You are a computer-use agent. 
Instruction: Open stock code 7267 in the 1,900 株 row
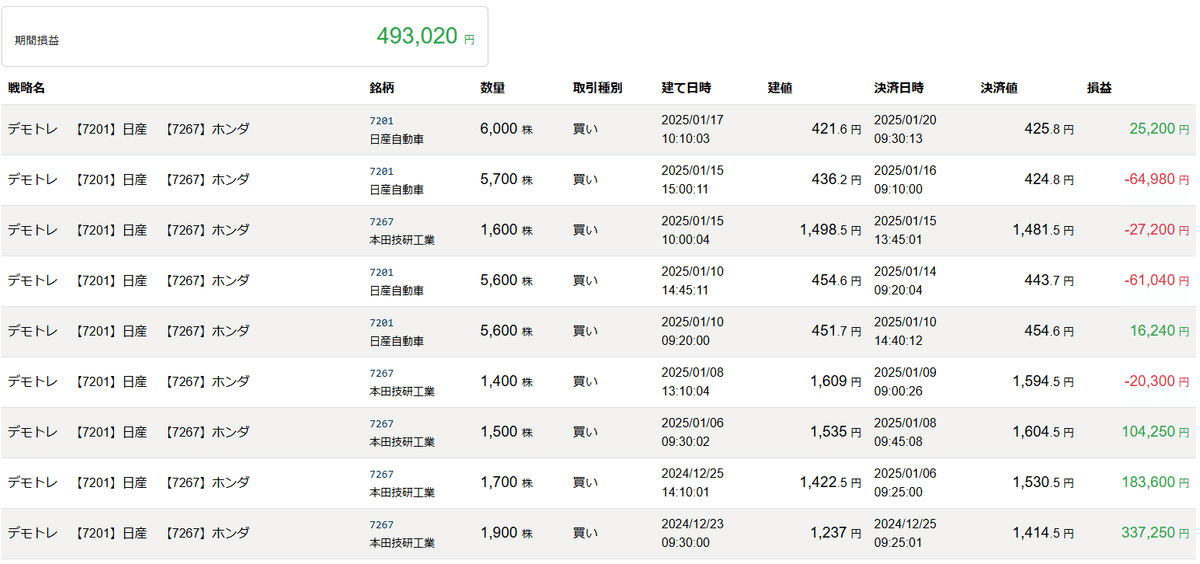point(381,524)
